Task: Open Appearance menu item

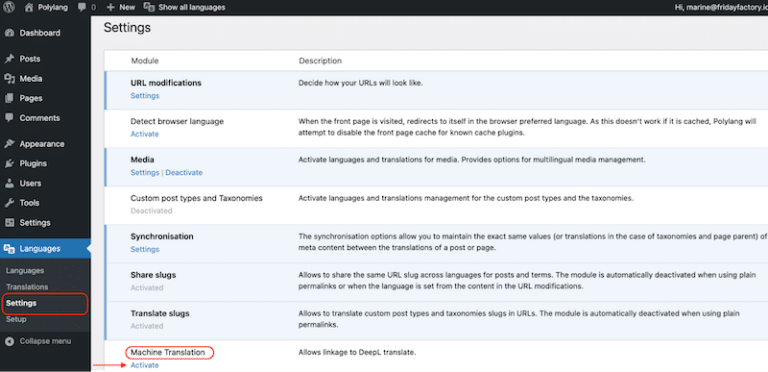Action: (42, 144)
